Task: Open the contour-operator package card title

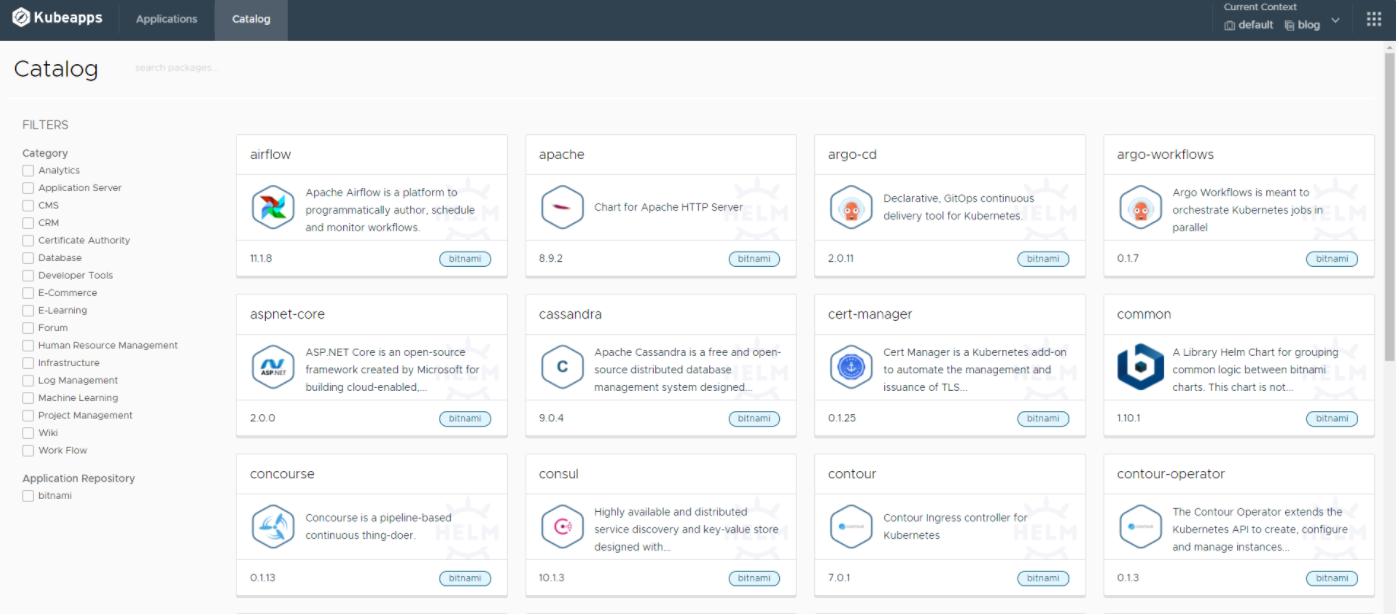Action: (1170, 474)
